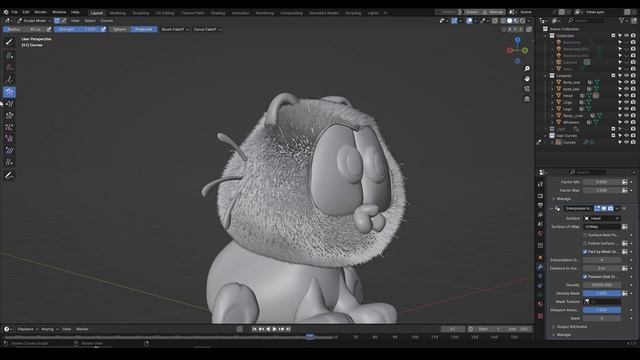Hide the Whiskers object with its eye icon
Image resolution: width=640 pixels, height=360 pixels.
tap(627, 122)
